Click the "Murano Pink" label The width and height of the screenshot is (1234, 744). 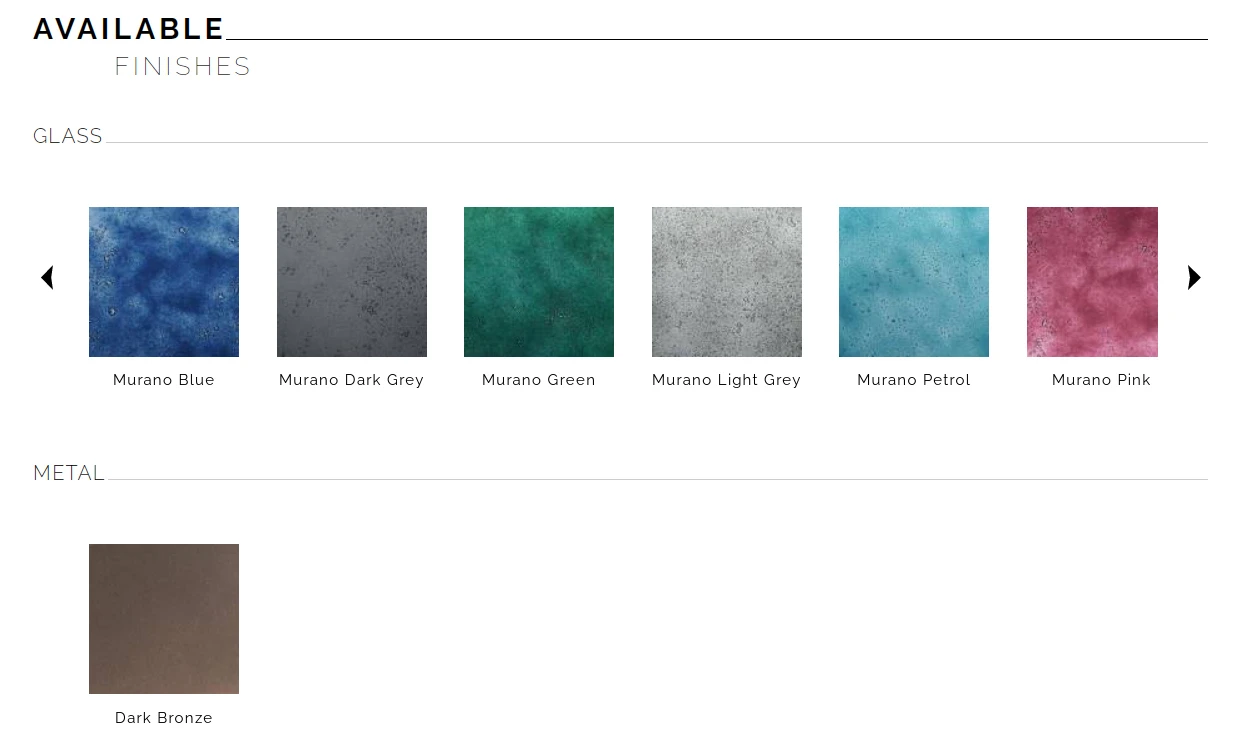click(x=1102, y=380)
